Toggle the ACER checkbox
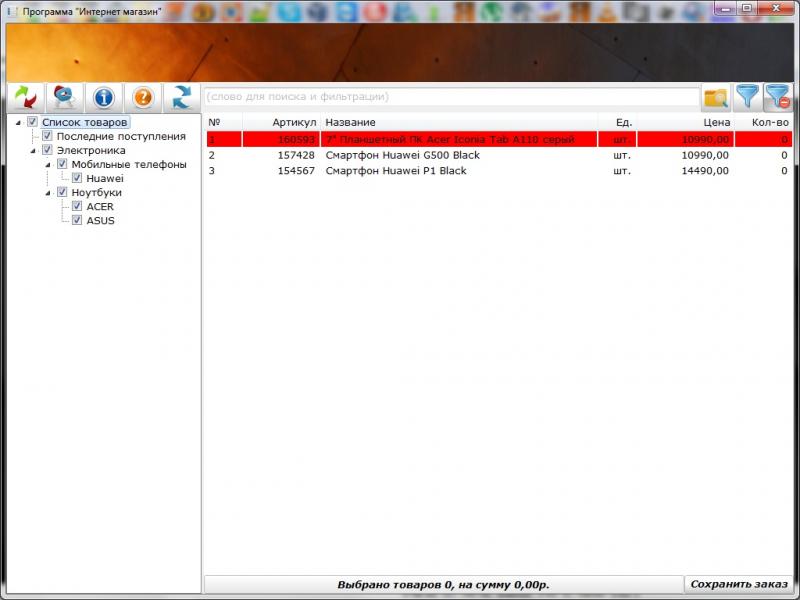The image size is (800, 600). 77,206
